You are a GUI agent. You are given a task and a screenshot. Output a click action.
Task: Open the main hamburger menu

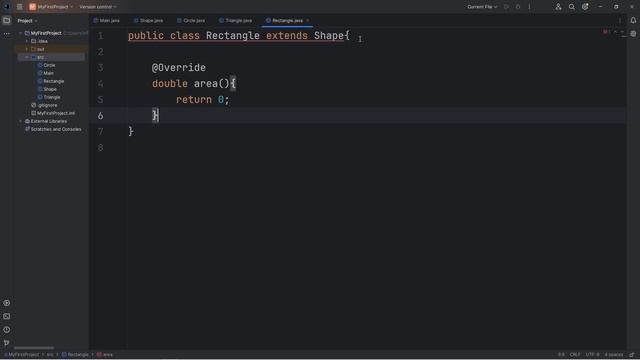point(20,7)
